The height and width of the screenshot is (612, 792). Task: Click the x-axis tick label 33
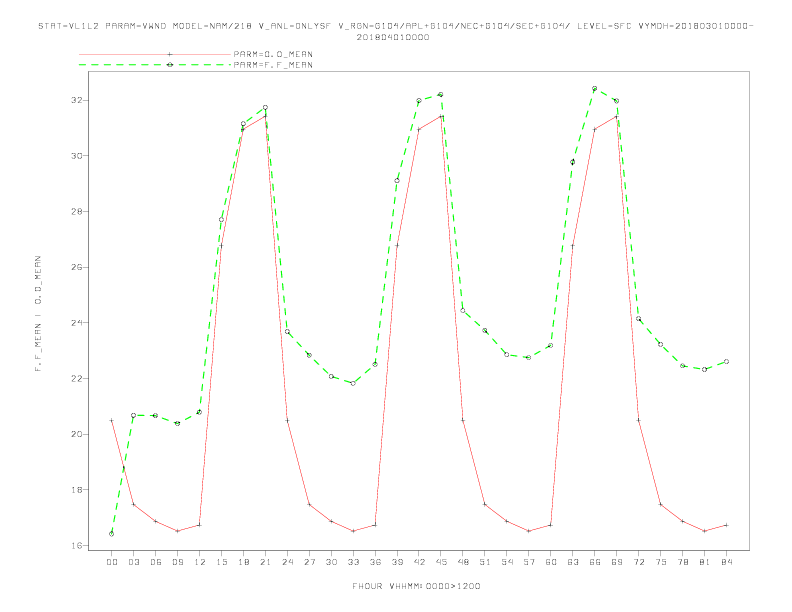click(x=353, y=562)
